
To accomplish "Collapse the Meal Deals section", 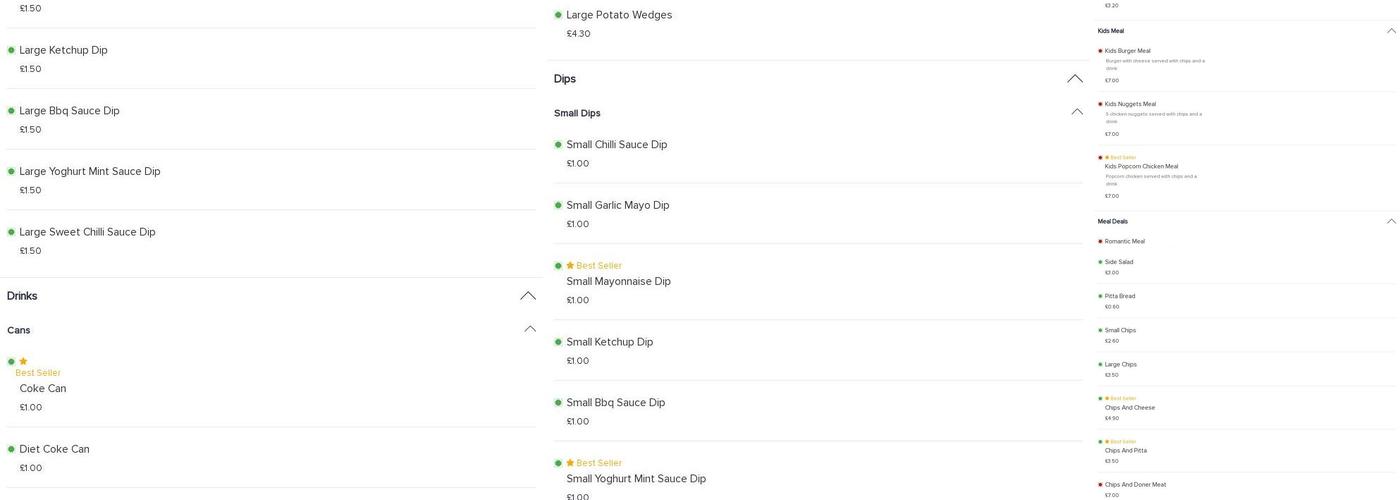I will click(1391, 221).
